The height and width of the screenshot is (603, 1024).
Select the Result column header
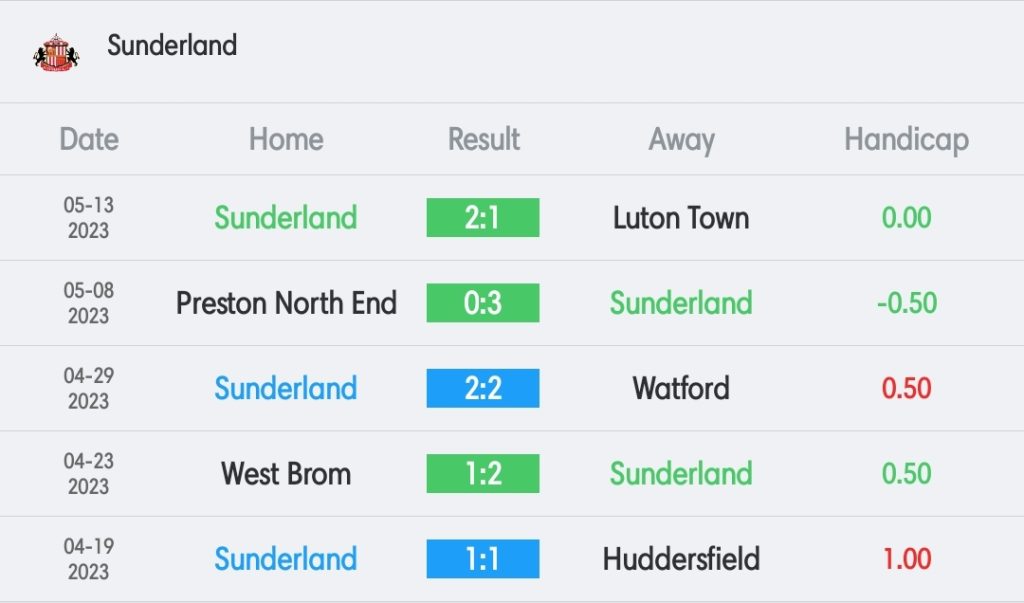(x=483, y=139)
